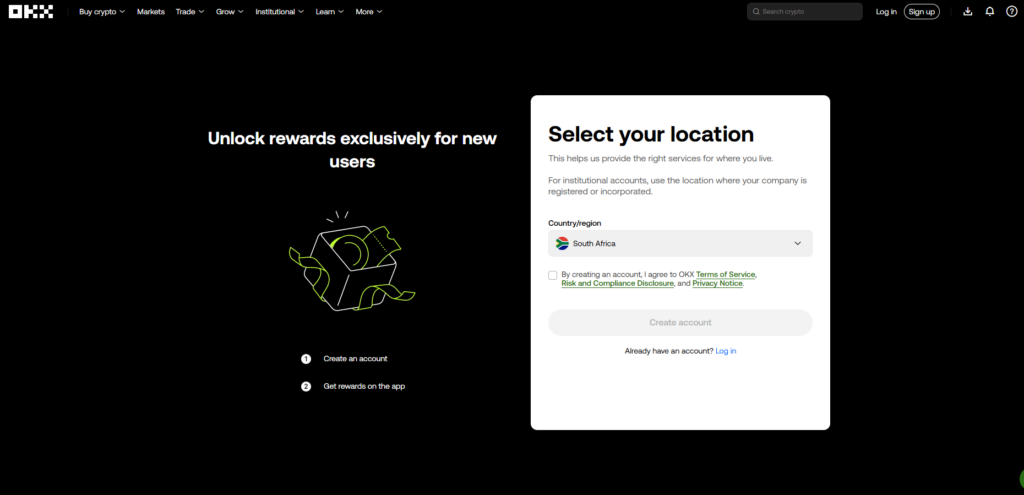Open the Privacy Notice link
This screenshot has height=495, width=1024.
tap(717, 283)
